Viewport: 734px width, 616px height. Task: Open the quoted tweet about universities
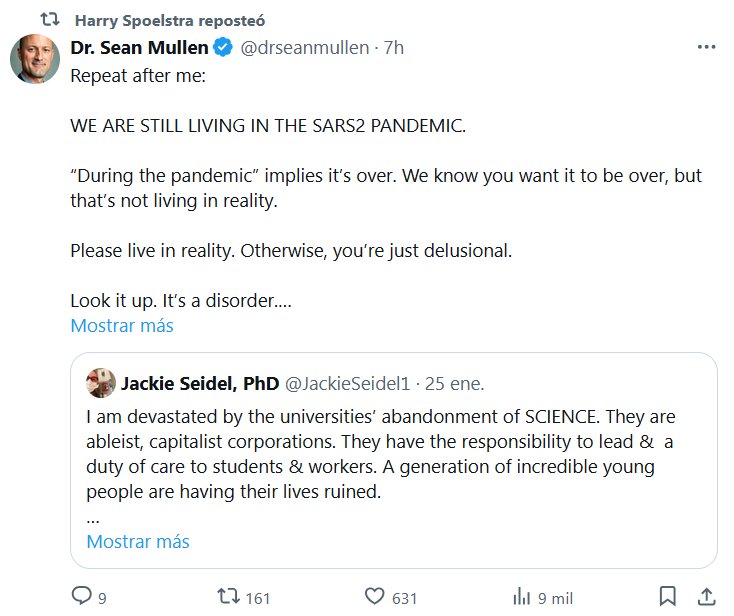point(393,455)
